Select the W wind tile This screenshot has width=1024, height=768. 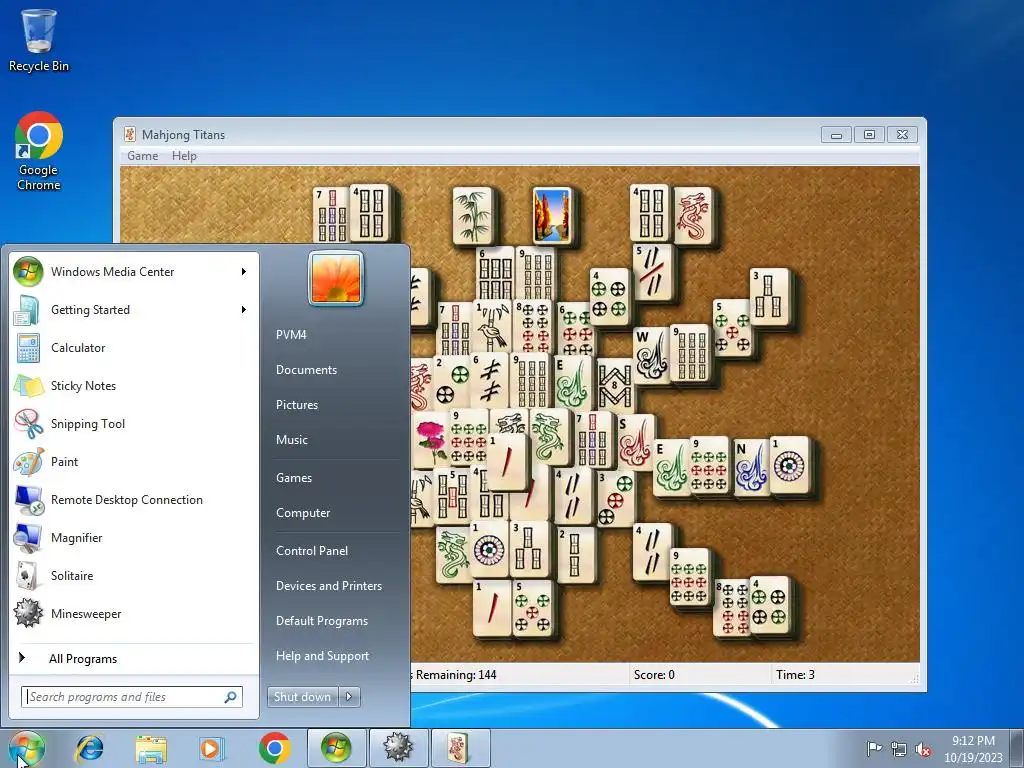650,355
